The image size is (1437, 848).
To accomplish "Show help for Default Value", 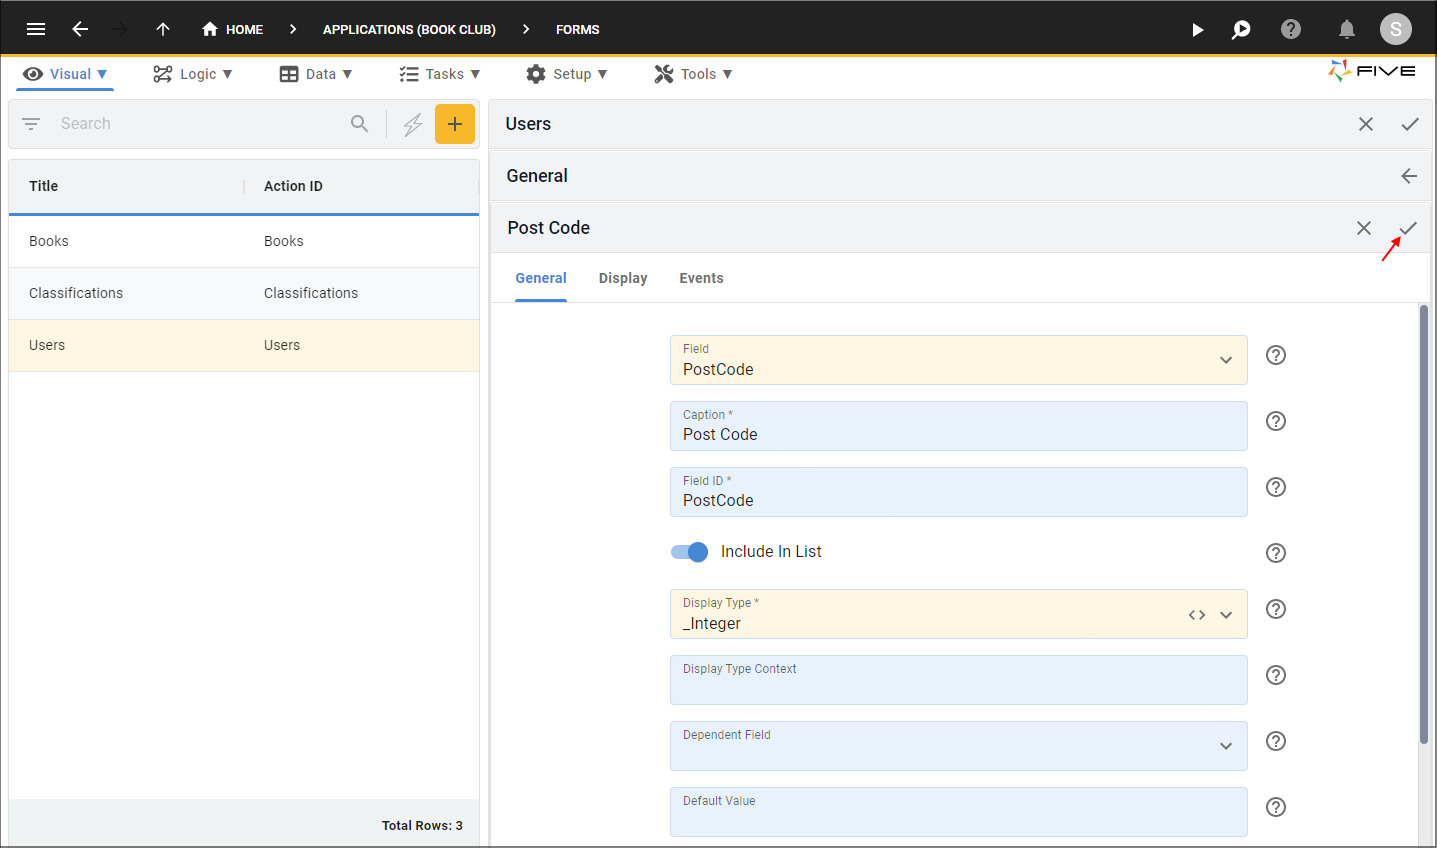I will [x=1276, y=807].
